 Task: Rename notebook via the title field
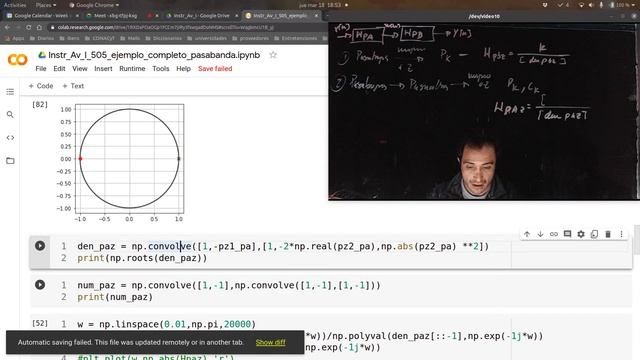154,55
